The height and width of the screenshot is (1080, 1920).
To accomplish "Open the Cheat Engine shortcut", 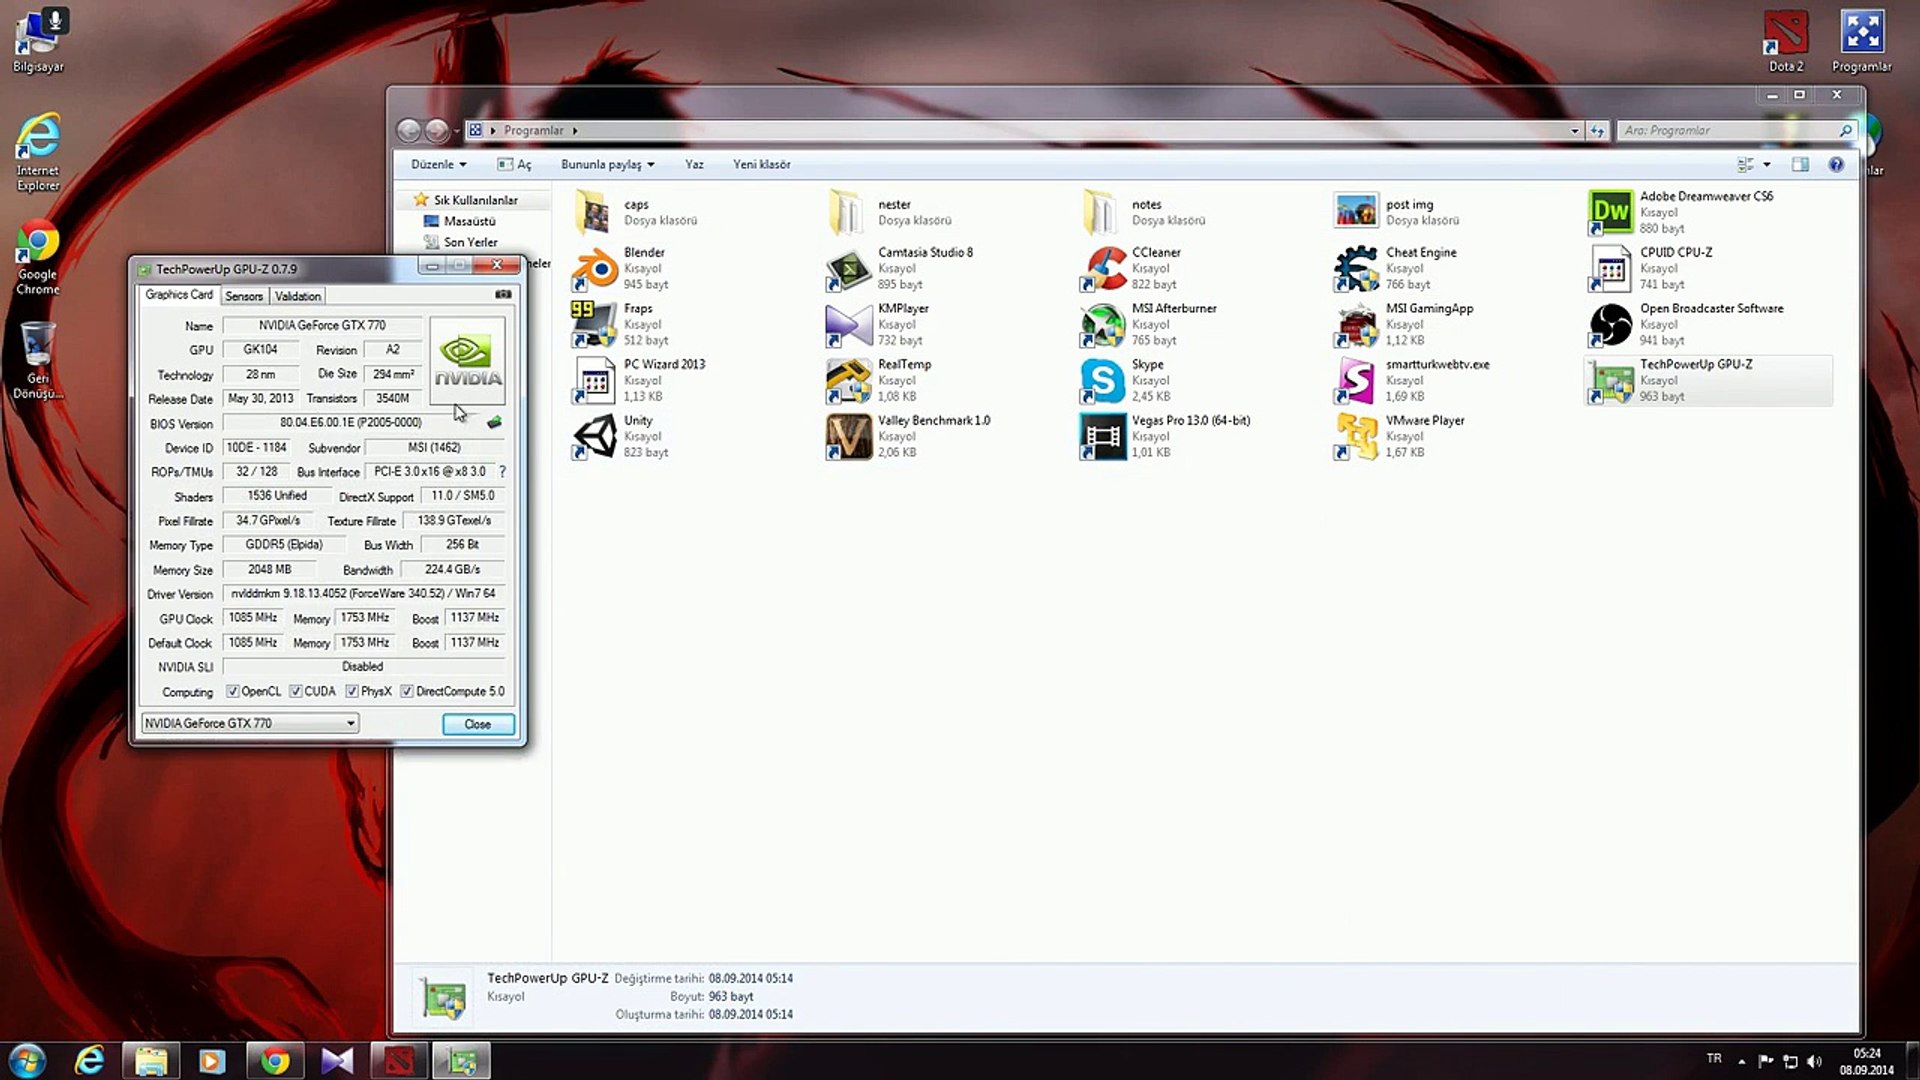I will point(1356,268).
